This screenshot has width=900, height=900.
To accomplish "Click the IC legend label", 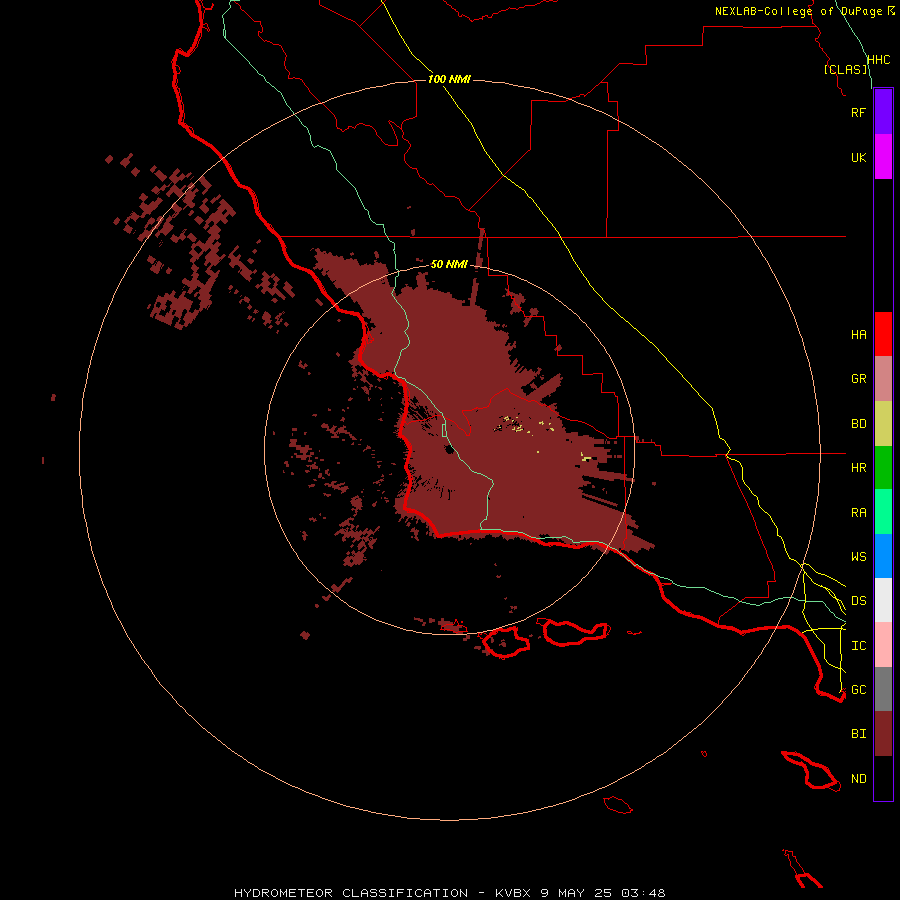I will click(858, 646).
